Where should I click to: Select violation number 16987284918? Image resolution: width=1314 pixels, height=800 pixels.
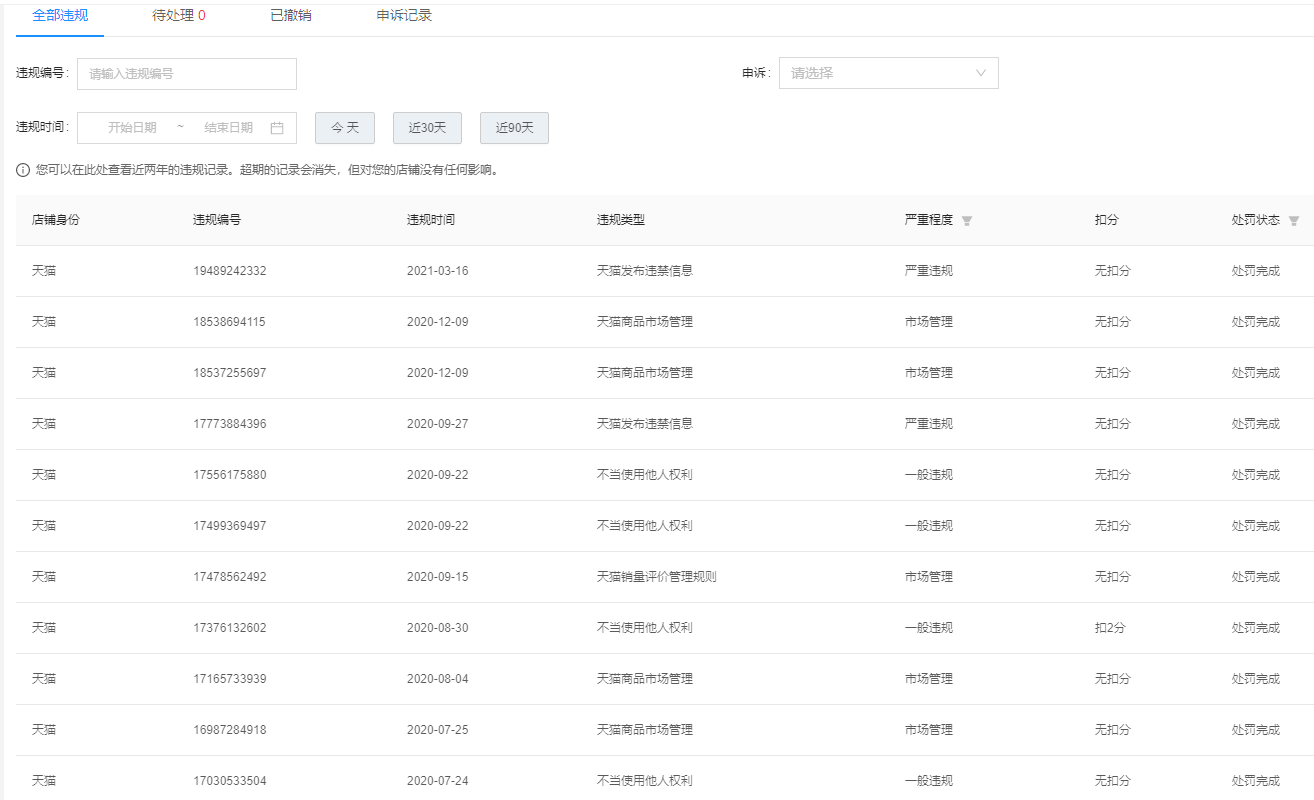(x=230, y=730)
